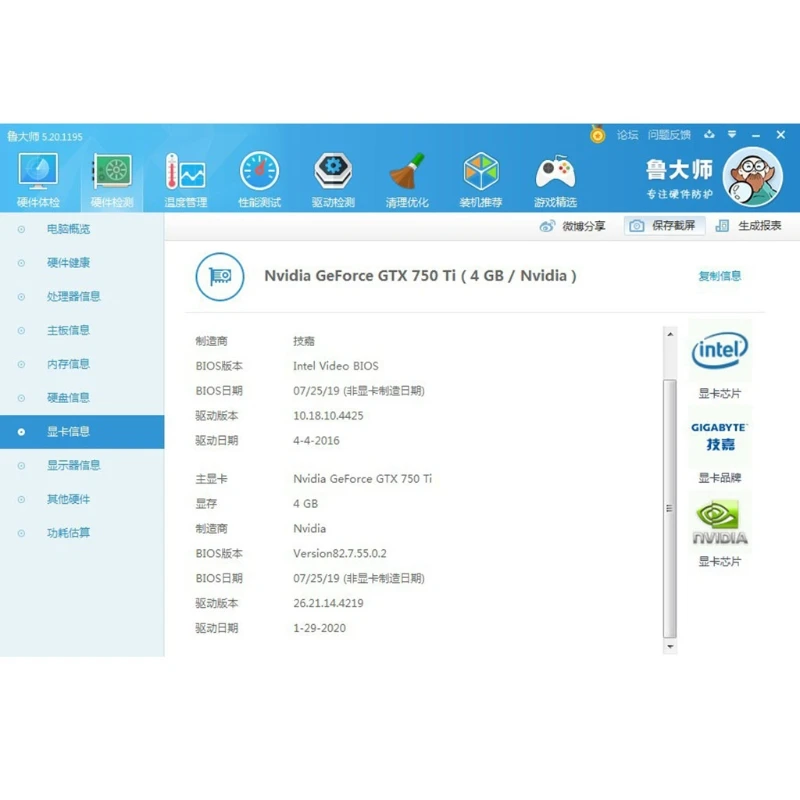Open 问题反馈 feedback link

[669, 135]
